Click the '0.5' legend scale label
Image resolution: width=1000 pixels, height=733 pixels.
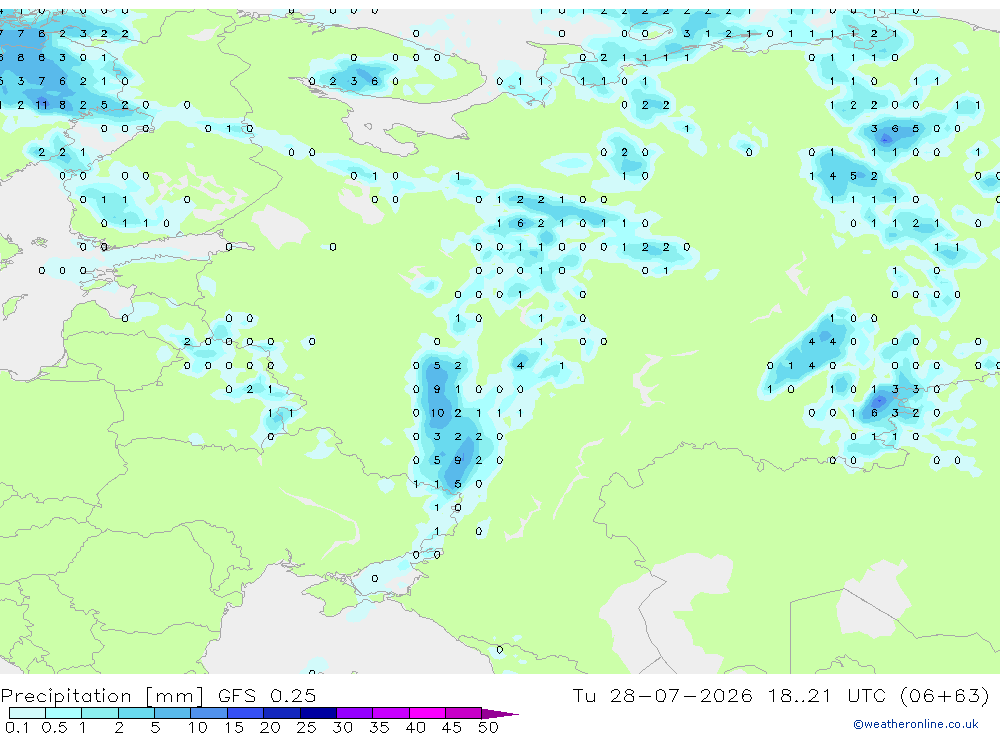click(x=54, y=727)
